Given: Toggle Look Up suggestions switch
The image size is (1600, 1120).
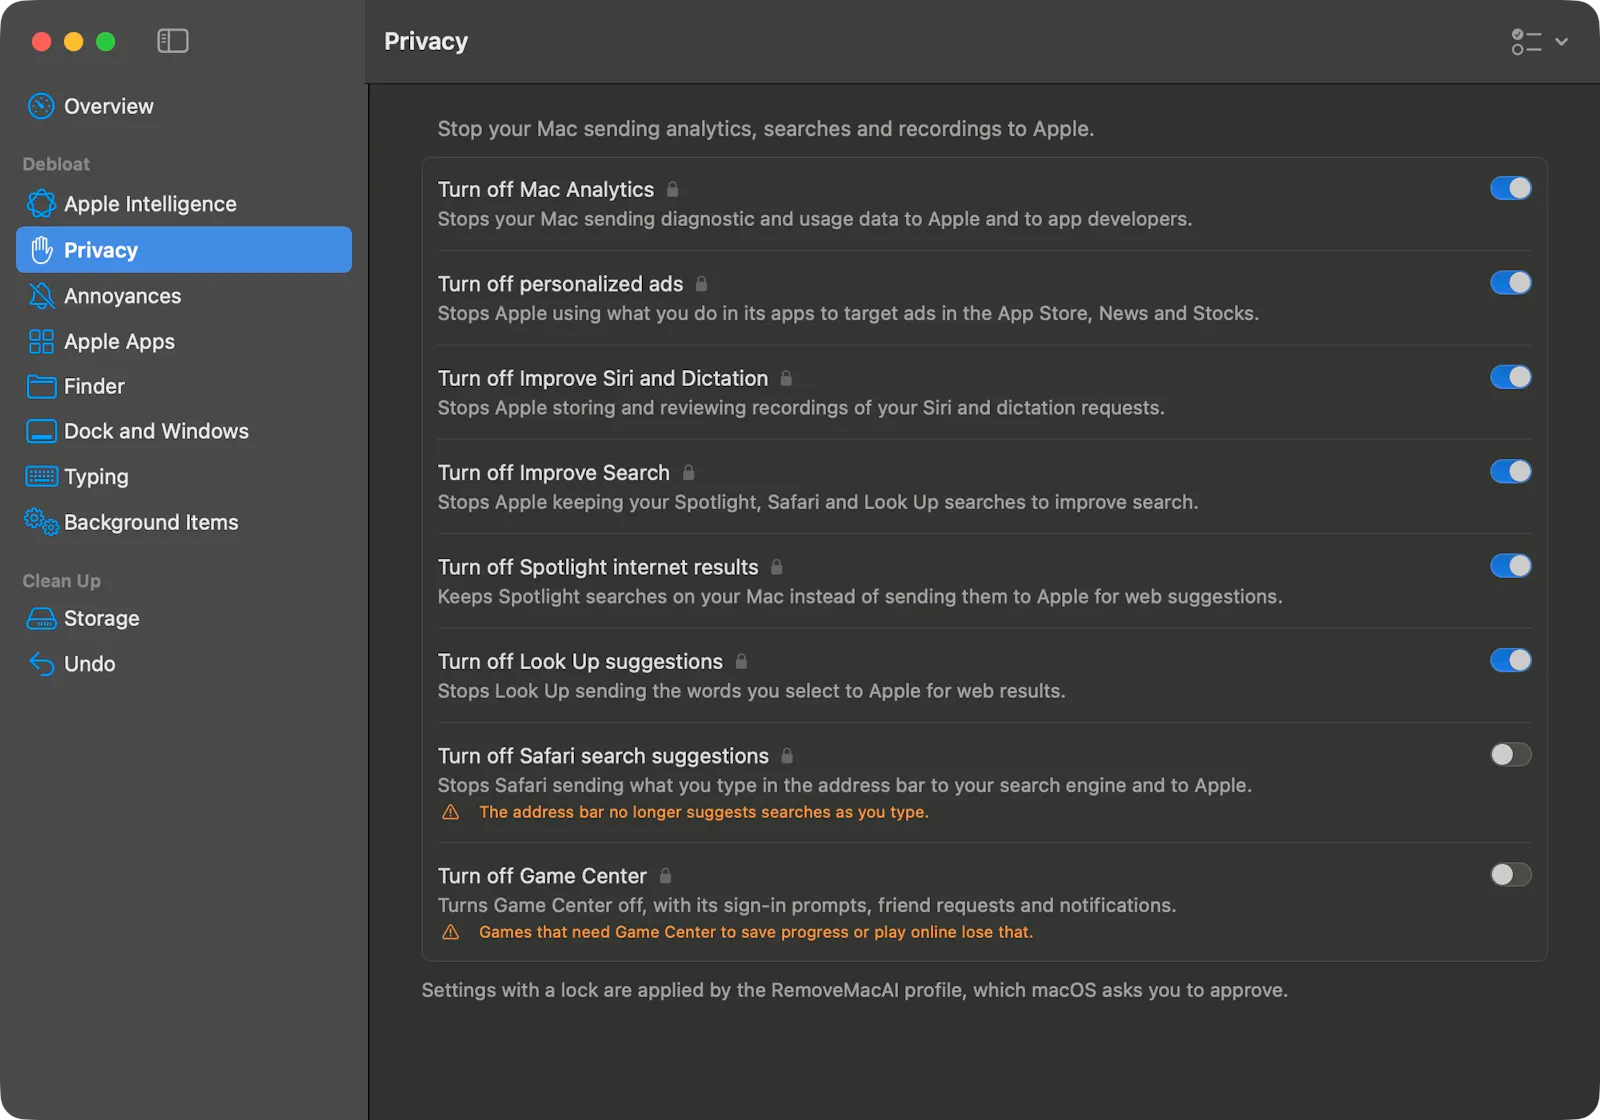Looking at the screenshot, I should click(x=1510, y=660).
